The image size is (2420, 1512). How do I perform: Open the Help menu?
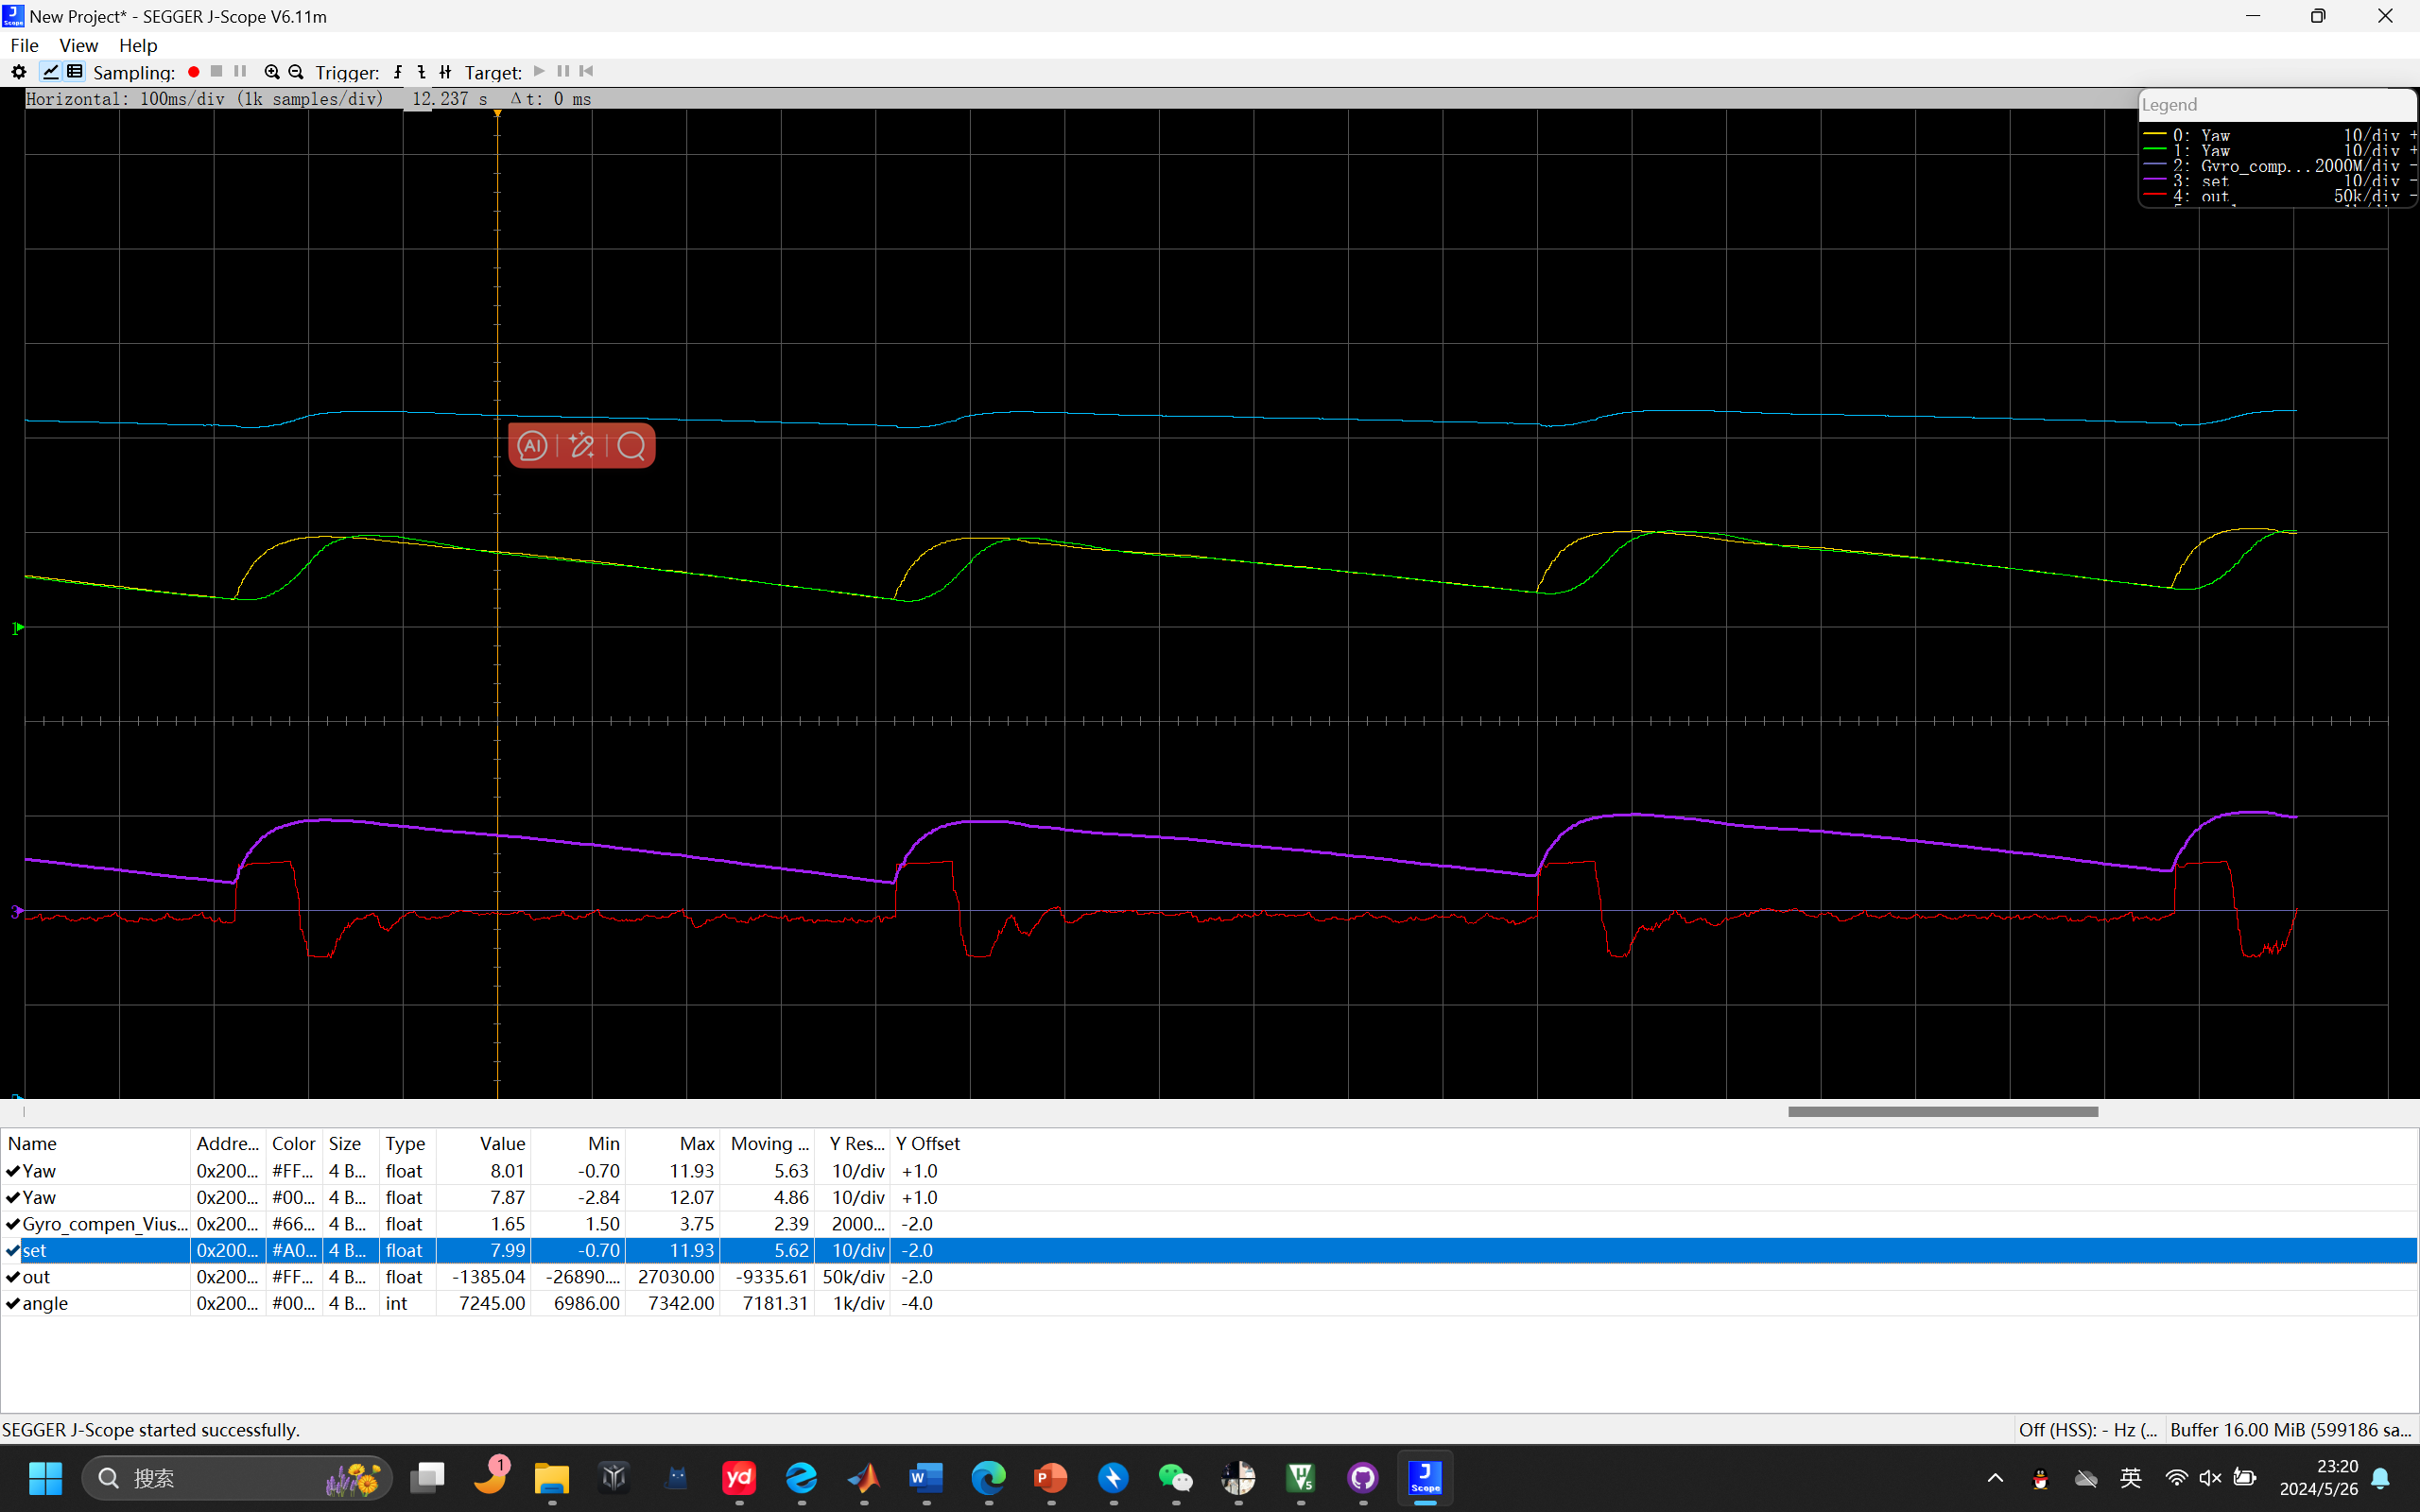[x=138, y=45]
